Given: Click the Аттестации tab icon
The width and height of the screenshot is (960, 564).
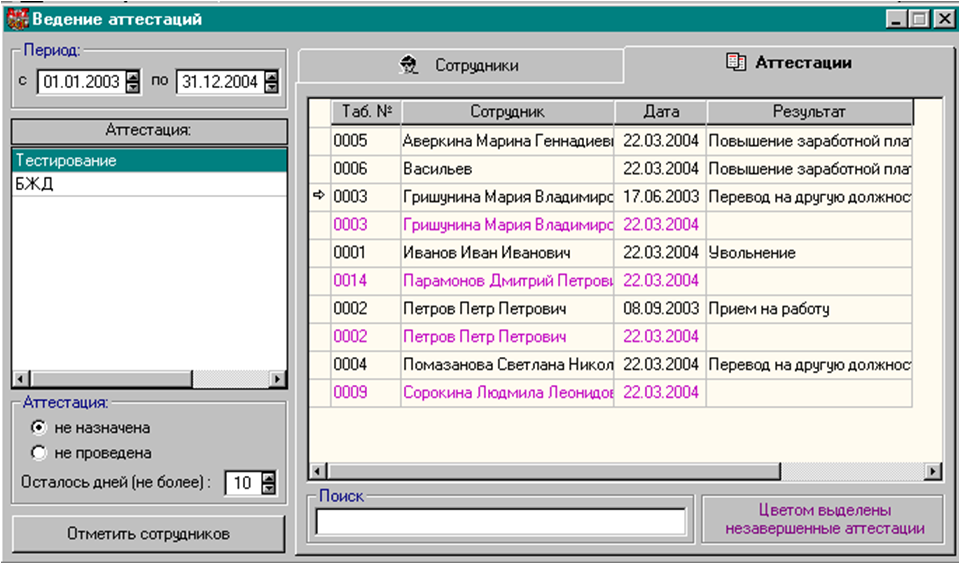Looking at the screenshot, I should [x=736, y=62].
